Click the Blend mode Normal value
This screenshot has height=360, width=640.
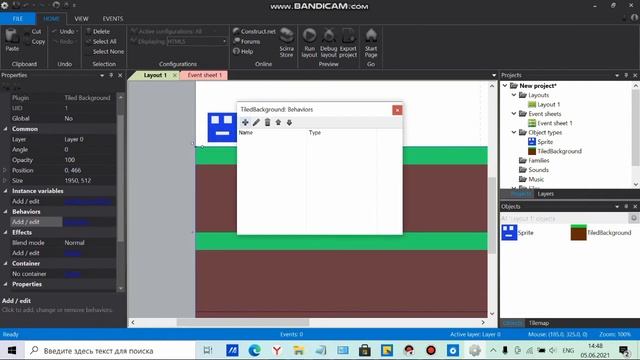[x=74, y=243]
